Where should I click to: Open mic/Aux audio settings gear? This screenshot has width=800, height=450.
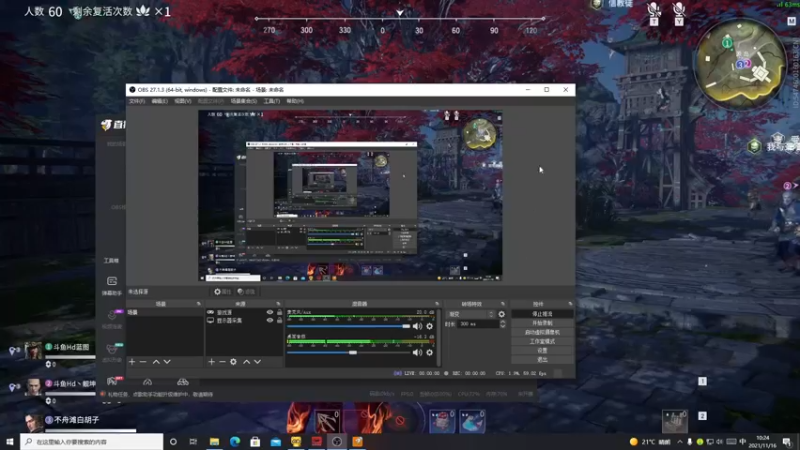tap(430, 326)
